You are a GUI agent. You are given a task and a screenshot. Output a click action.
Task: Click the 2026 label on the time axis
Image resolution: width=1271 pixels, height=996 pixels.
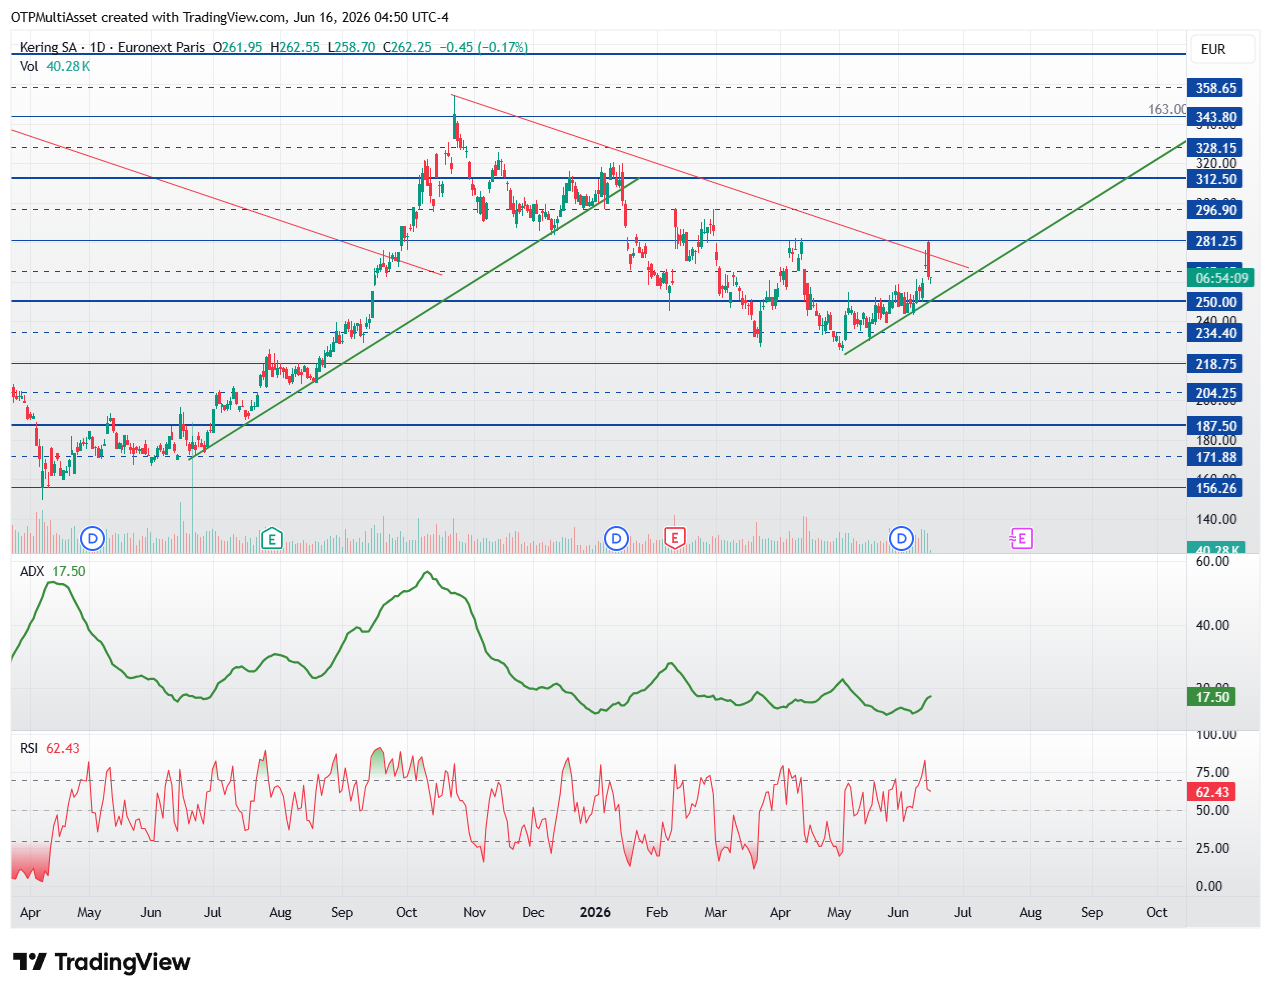595,912
